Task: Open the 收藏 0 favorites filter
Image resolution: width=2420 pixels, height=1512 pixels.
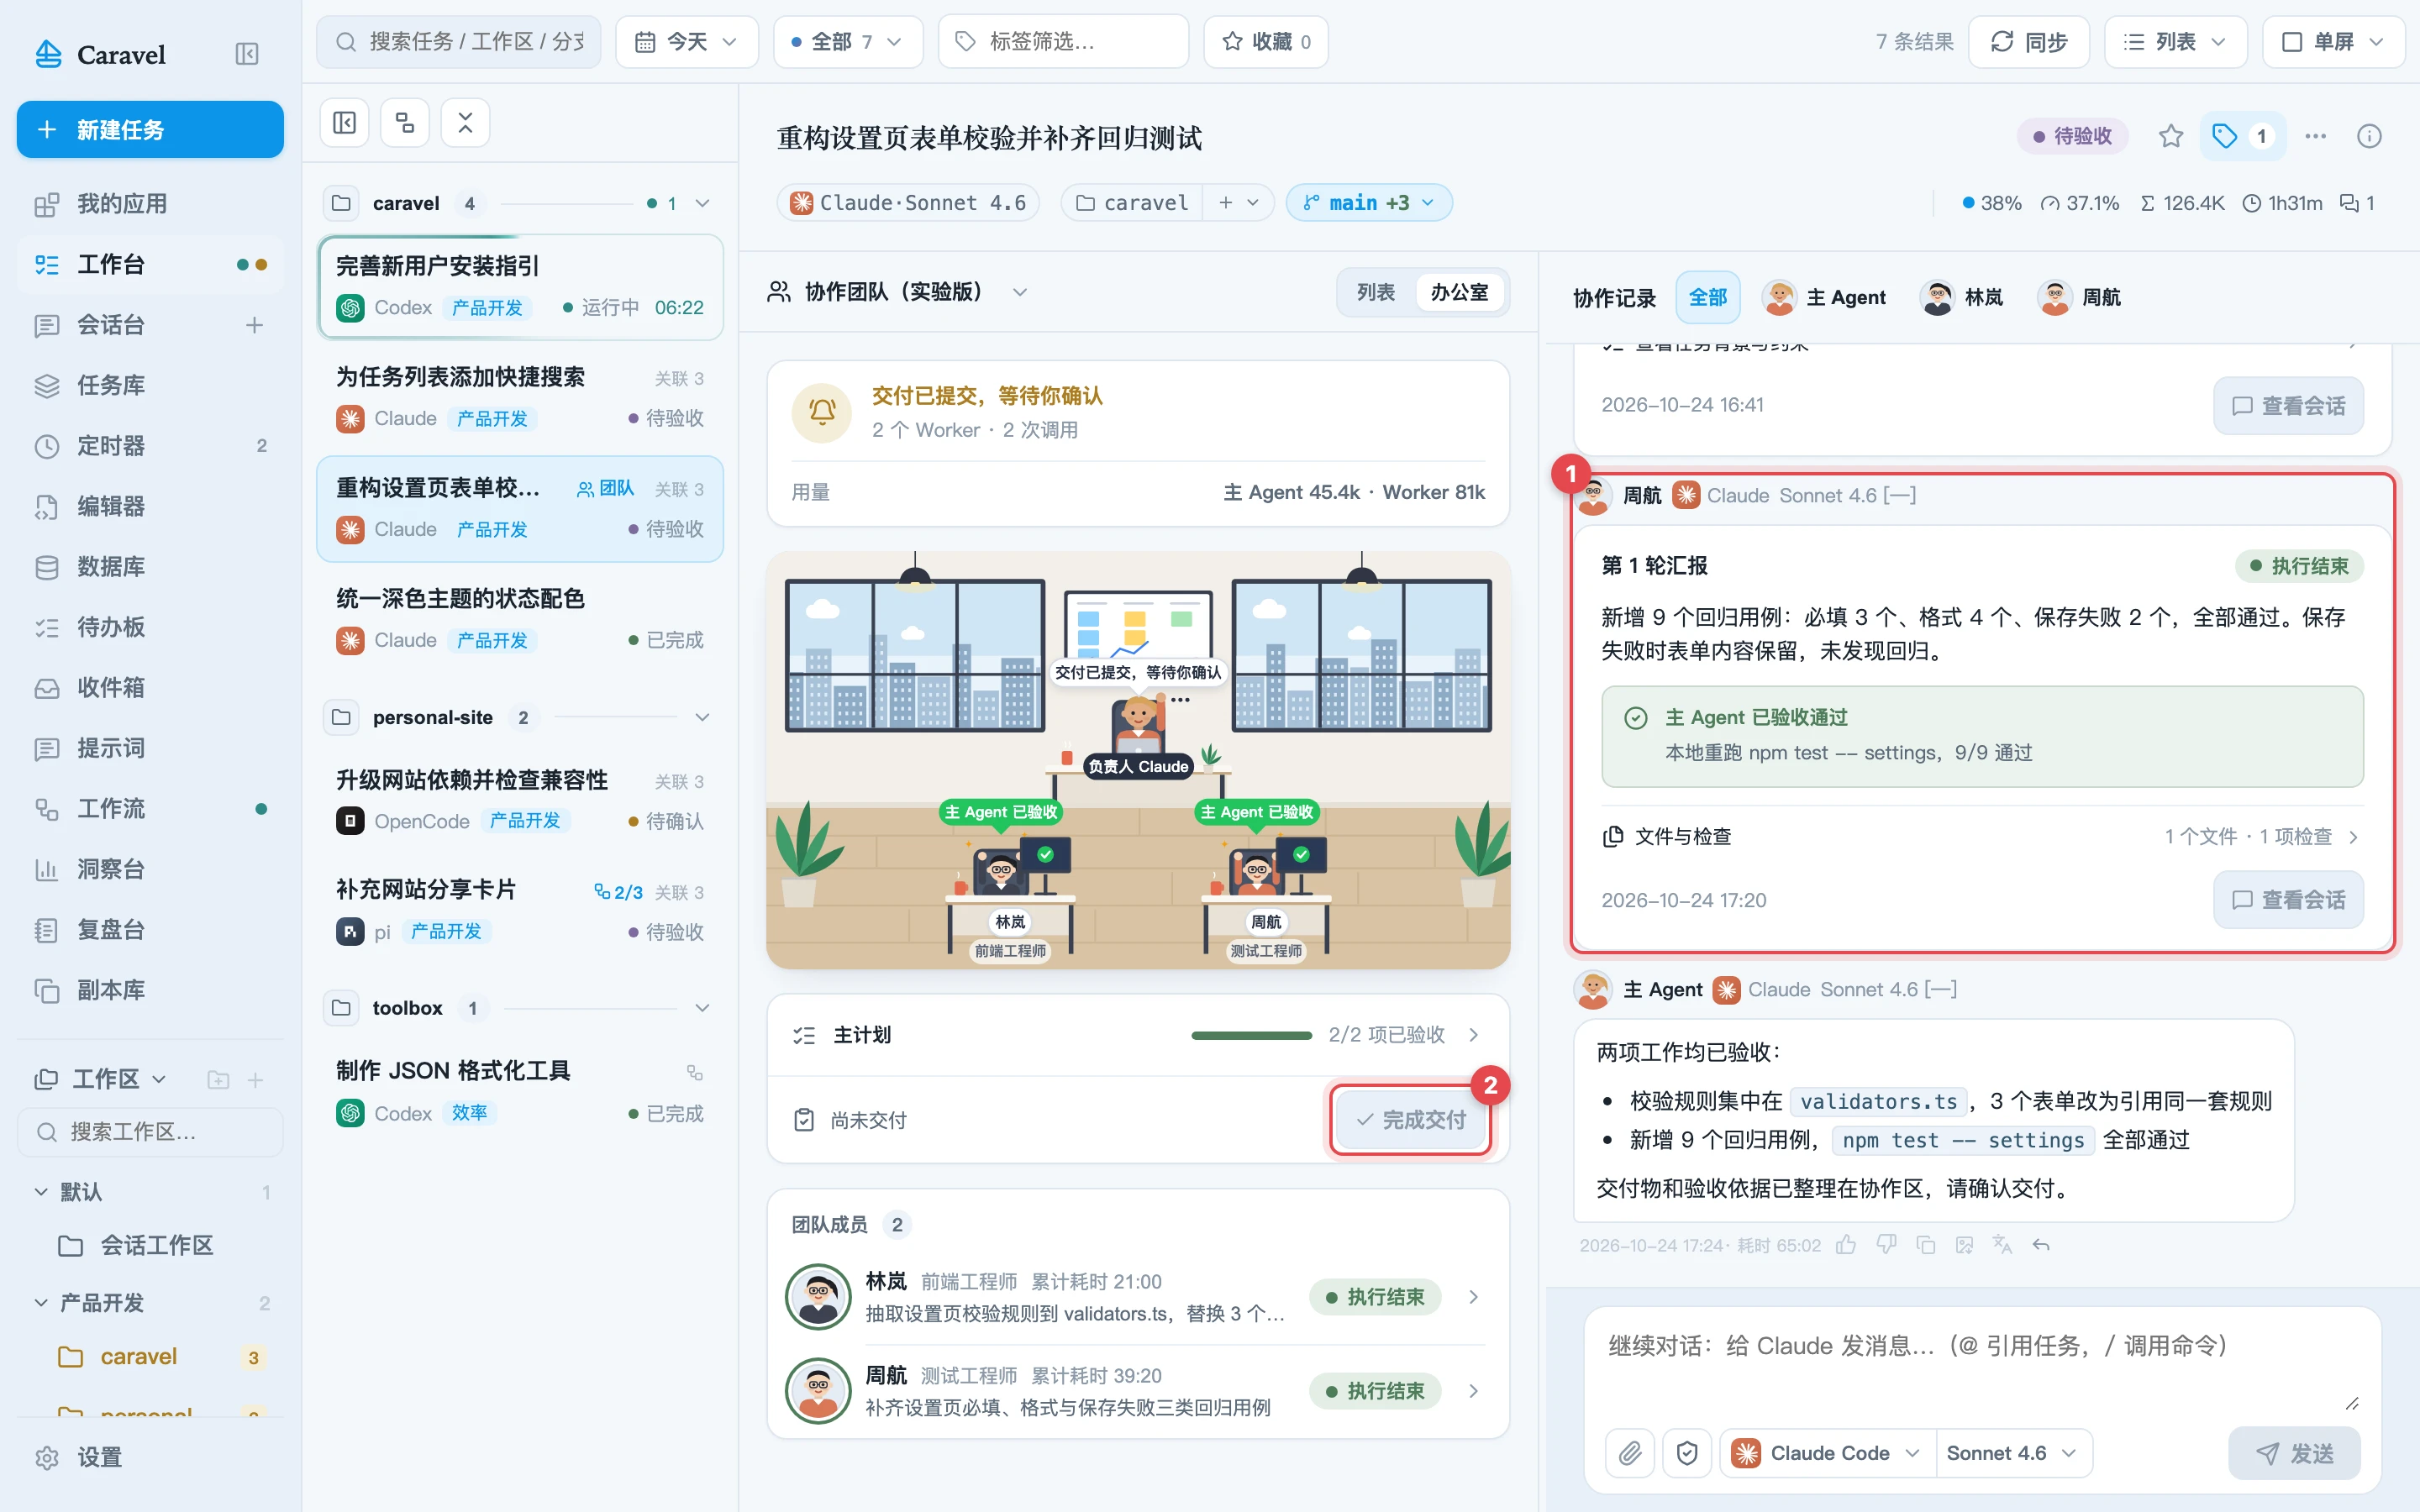Action: coord(1265,42)
